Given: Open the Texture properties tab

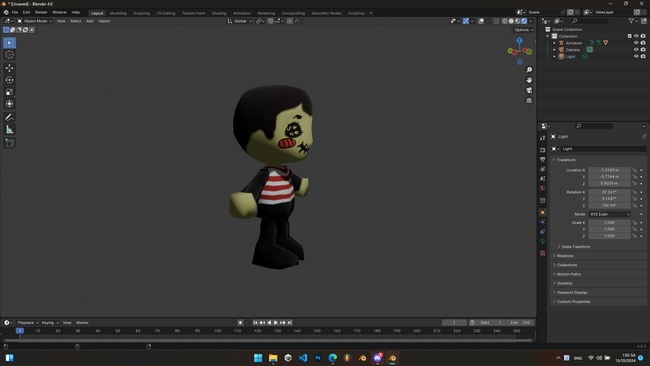Looking at the screenshot, I should (543, 253).
